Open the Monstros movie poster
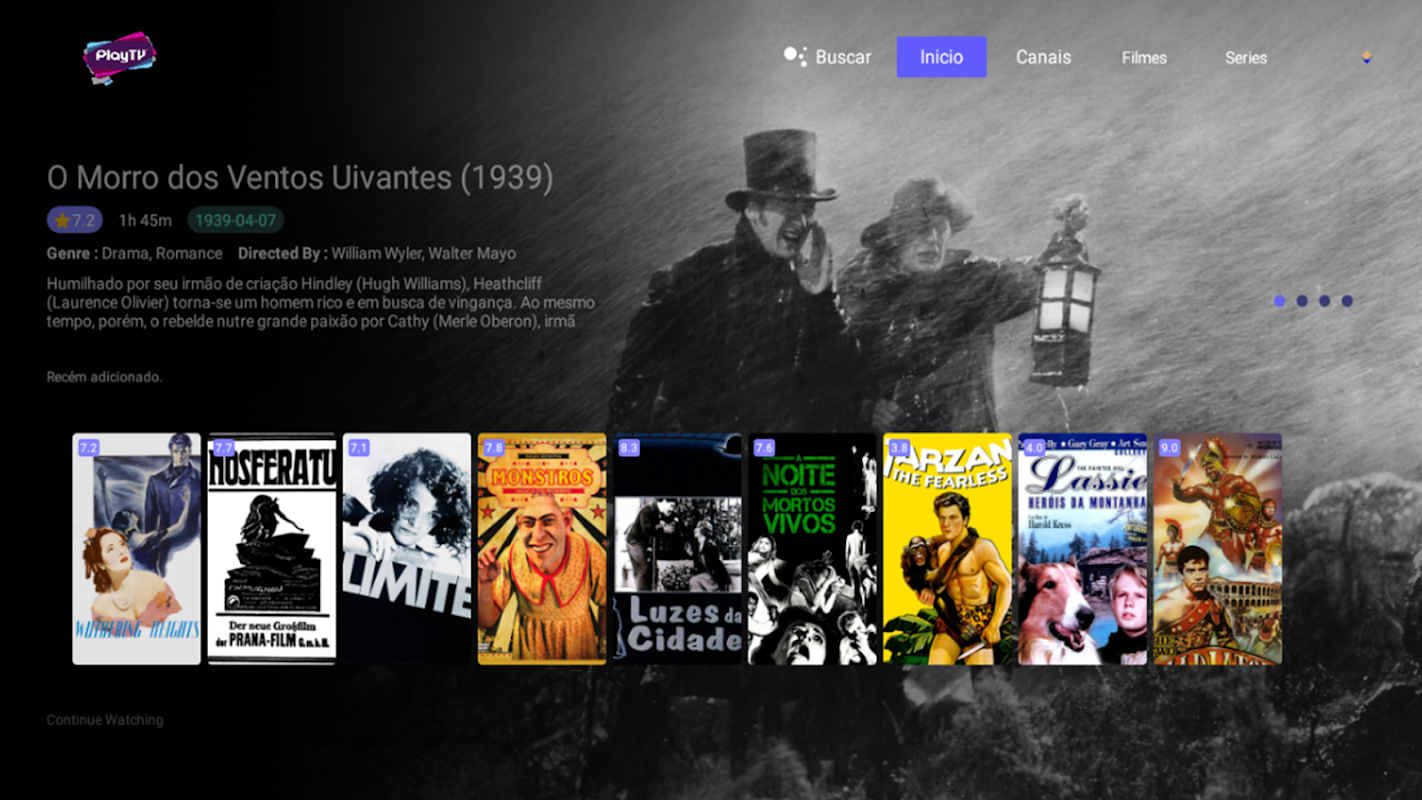Viewport: 1422px width, 800px height. tap(542, 549)
